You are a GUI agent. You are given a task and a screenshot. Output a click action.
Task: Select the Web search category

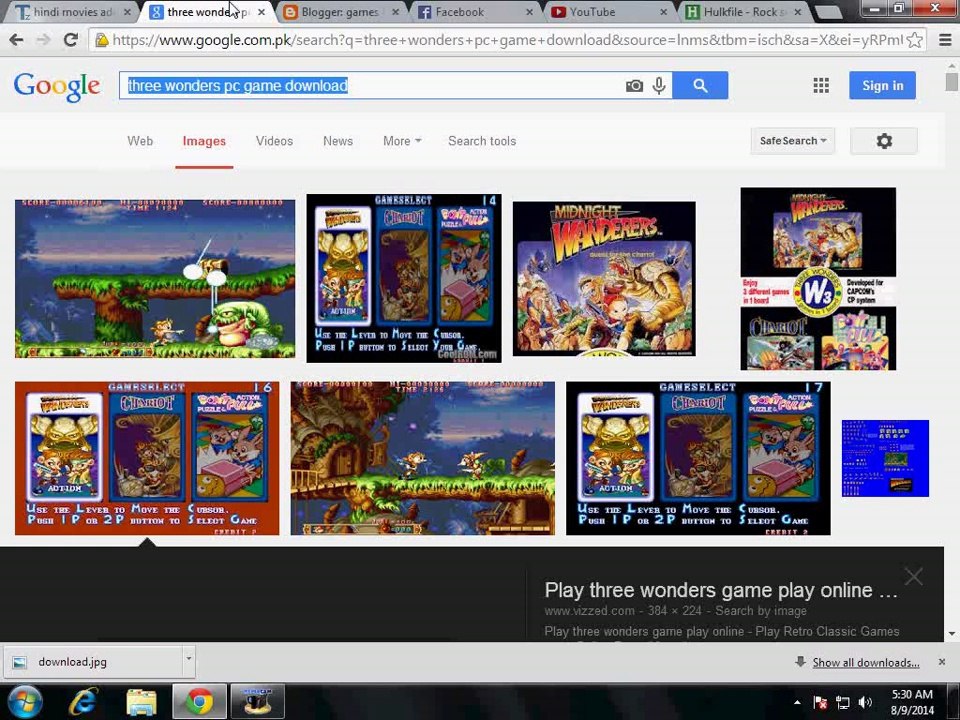[x=140, y=141]
